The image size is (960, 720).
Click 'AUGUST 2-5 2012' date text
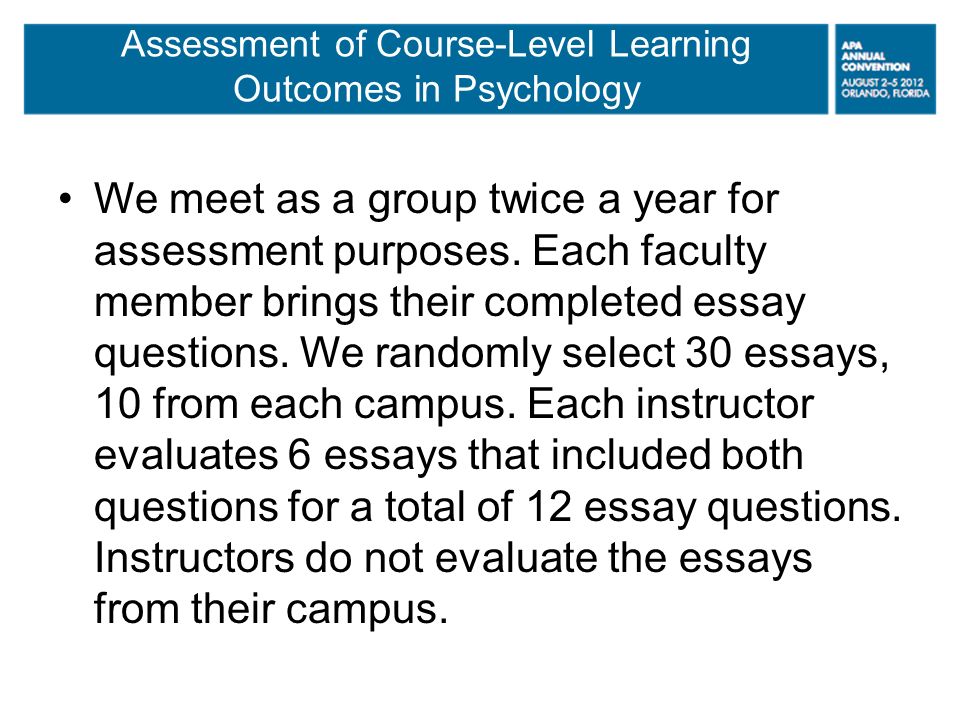coord(882,82)
